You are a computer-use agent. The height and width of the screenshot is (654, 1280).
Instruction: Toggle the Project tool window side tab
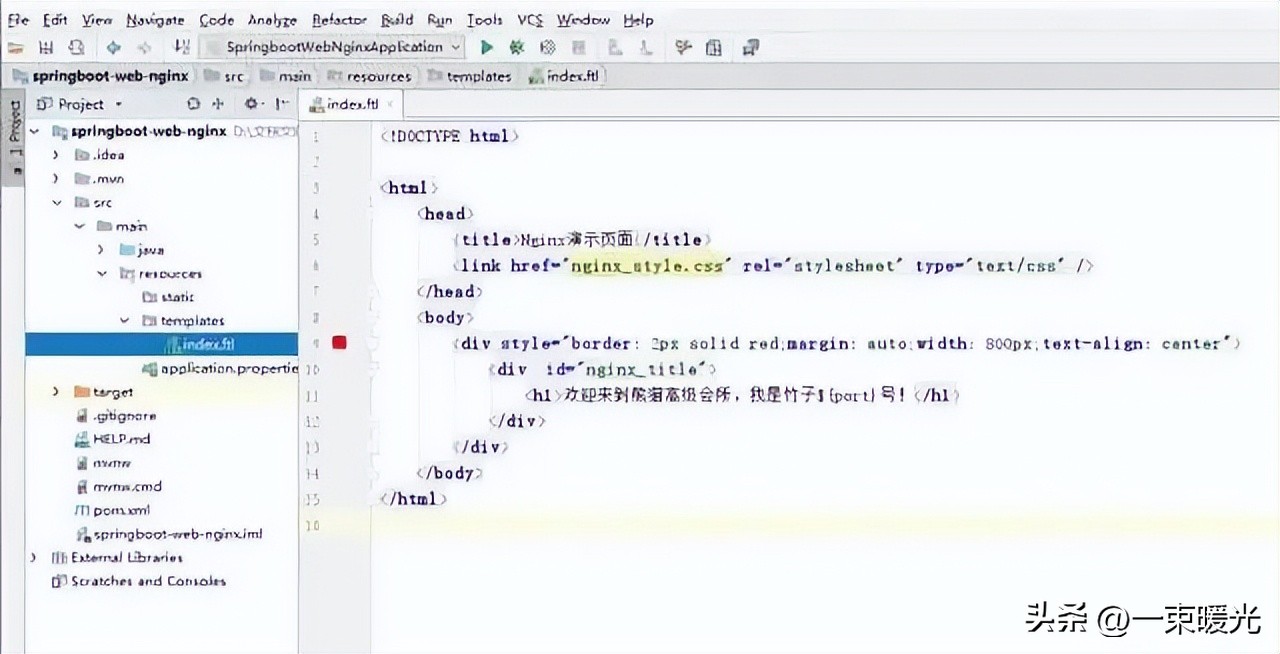point(14,136)
